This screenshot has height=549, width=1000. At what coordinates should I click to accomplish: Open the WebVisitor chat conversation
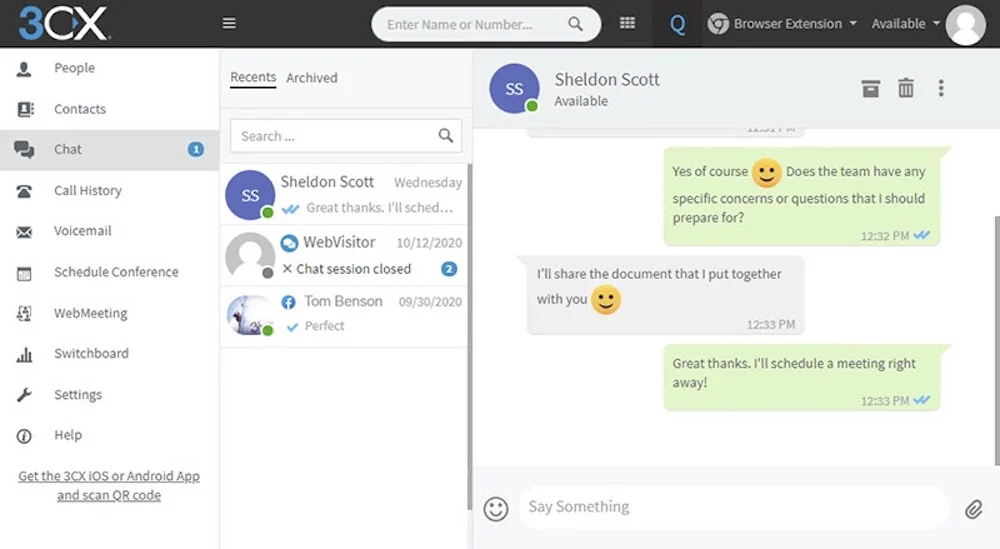tap(344, 255)
